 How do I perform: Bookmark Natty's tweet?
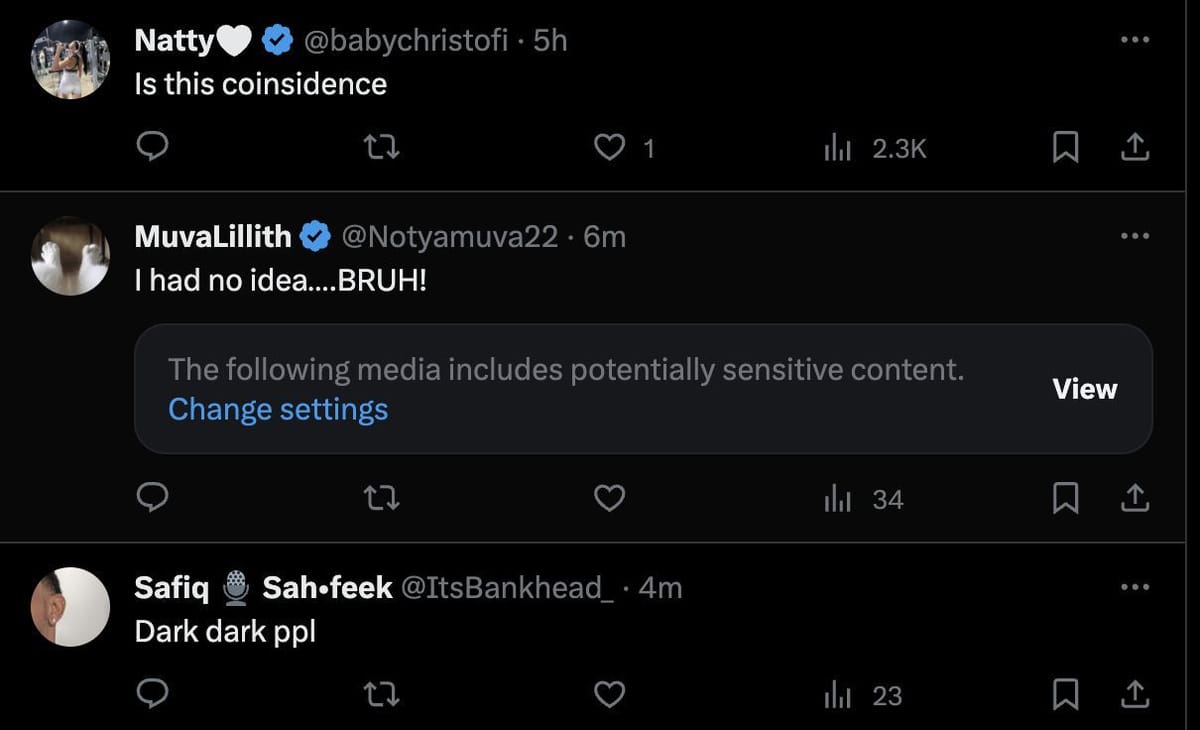coord(1065,148)
